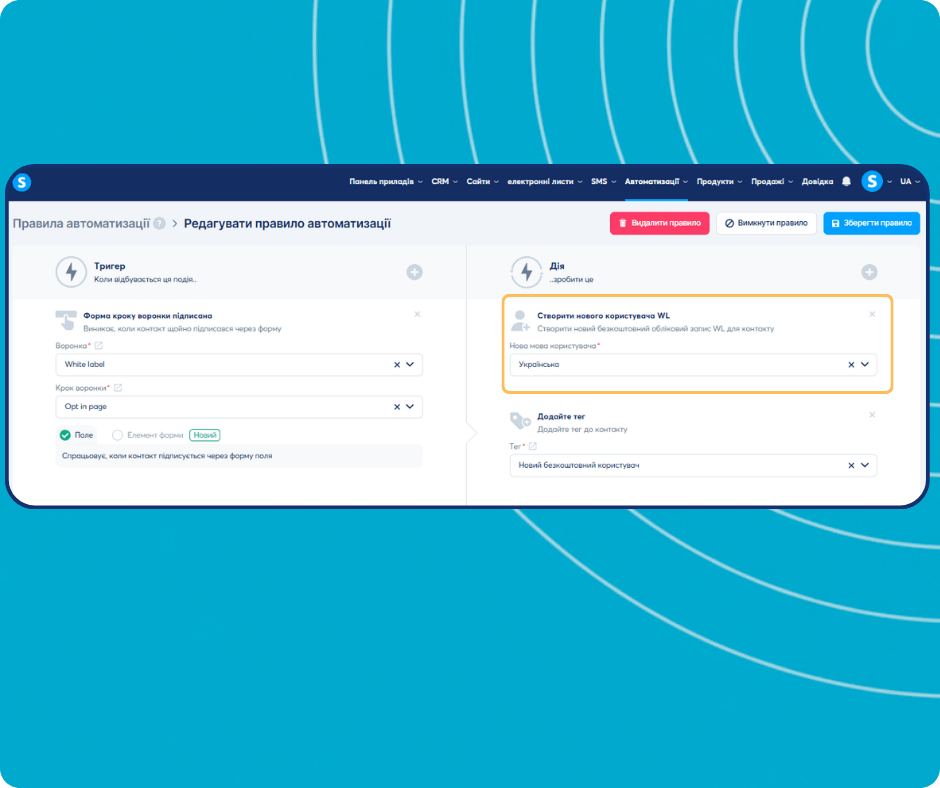
Task: Remove the Додайте тег action
Action: [872, 415]
